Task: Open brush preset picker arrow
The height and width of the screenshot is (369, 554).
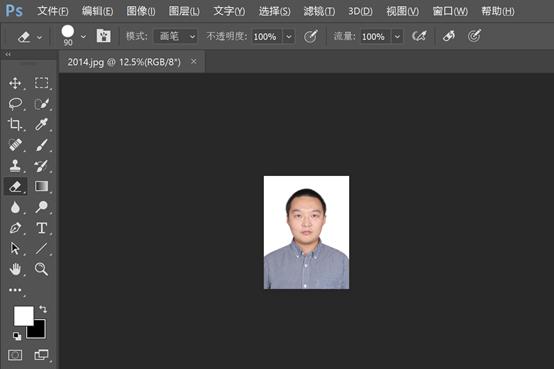Action: [83, 36]
